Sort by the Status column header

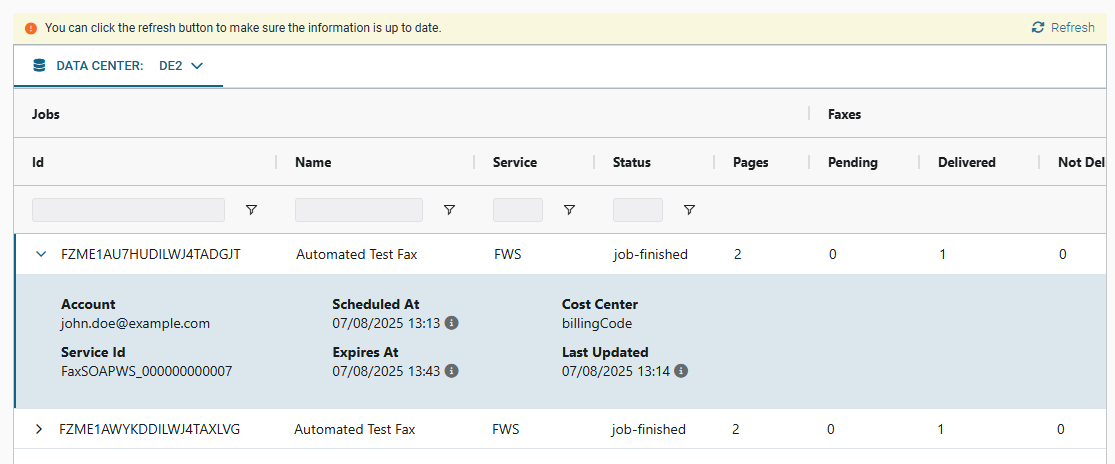(631, 162)
